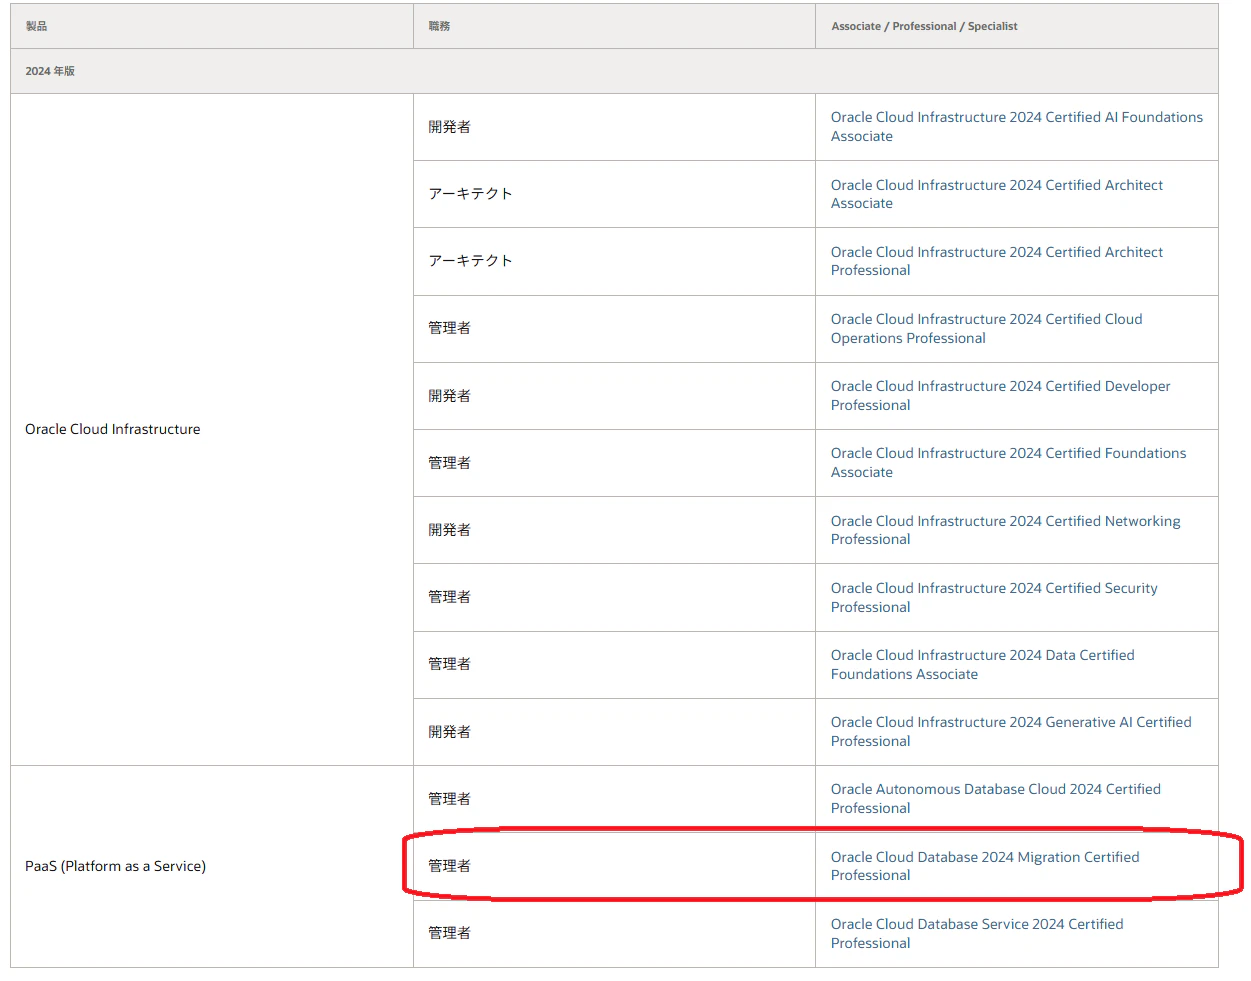Click 管理者 in the Certified Foundations Associate row
The image size is (1251, 981).
[x=449, y=463]
